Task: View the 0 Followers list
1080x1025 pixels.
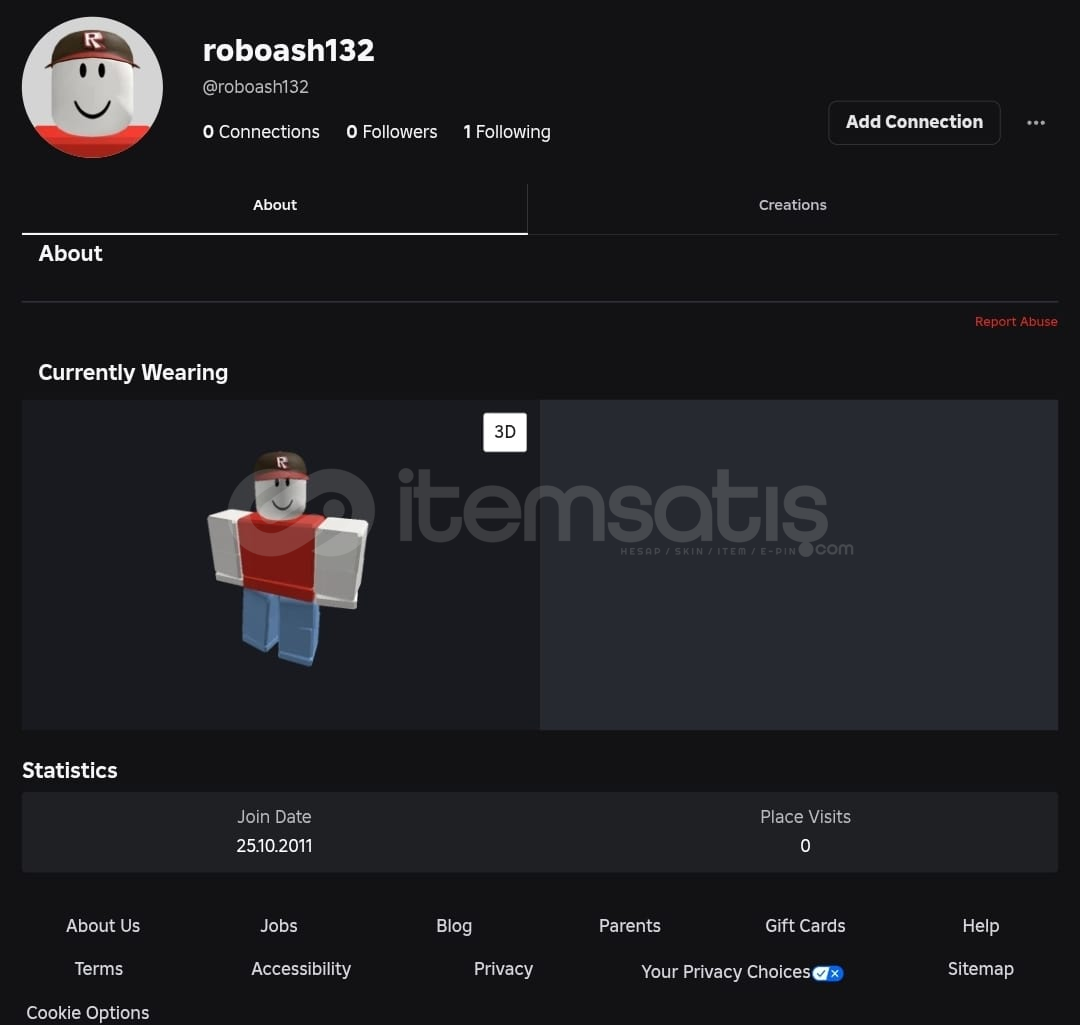Action: tap(391, 132)
